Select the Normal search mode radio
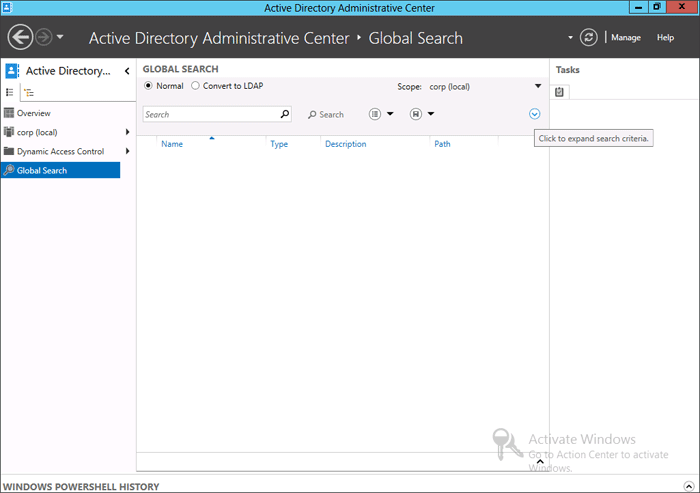700x493 pixels. click(x=148, y=86)
